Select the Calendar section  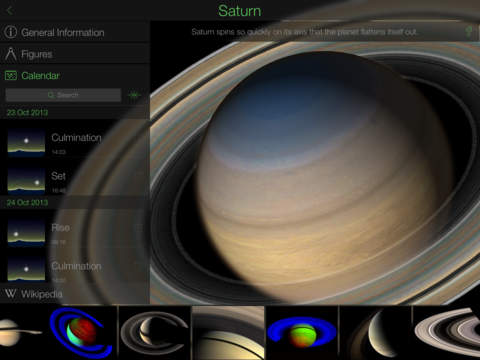click(x=75, y=76)
